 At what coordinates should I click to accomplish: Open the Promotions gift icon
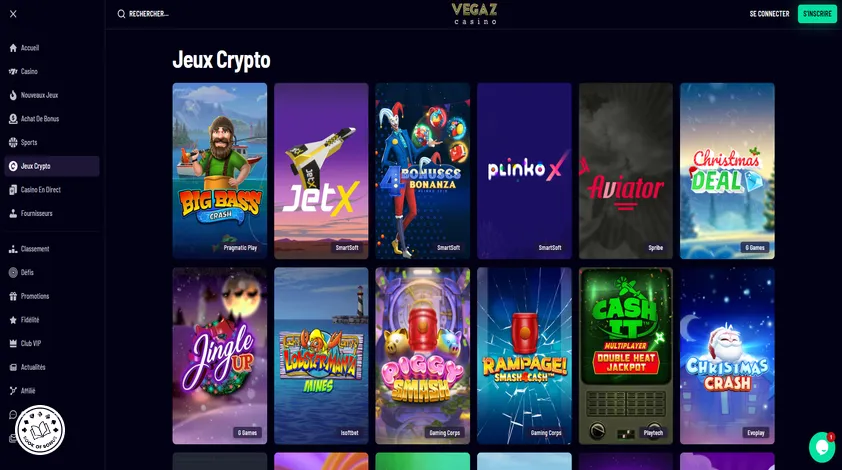pos(13,296)
